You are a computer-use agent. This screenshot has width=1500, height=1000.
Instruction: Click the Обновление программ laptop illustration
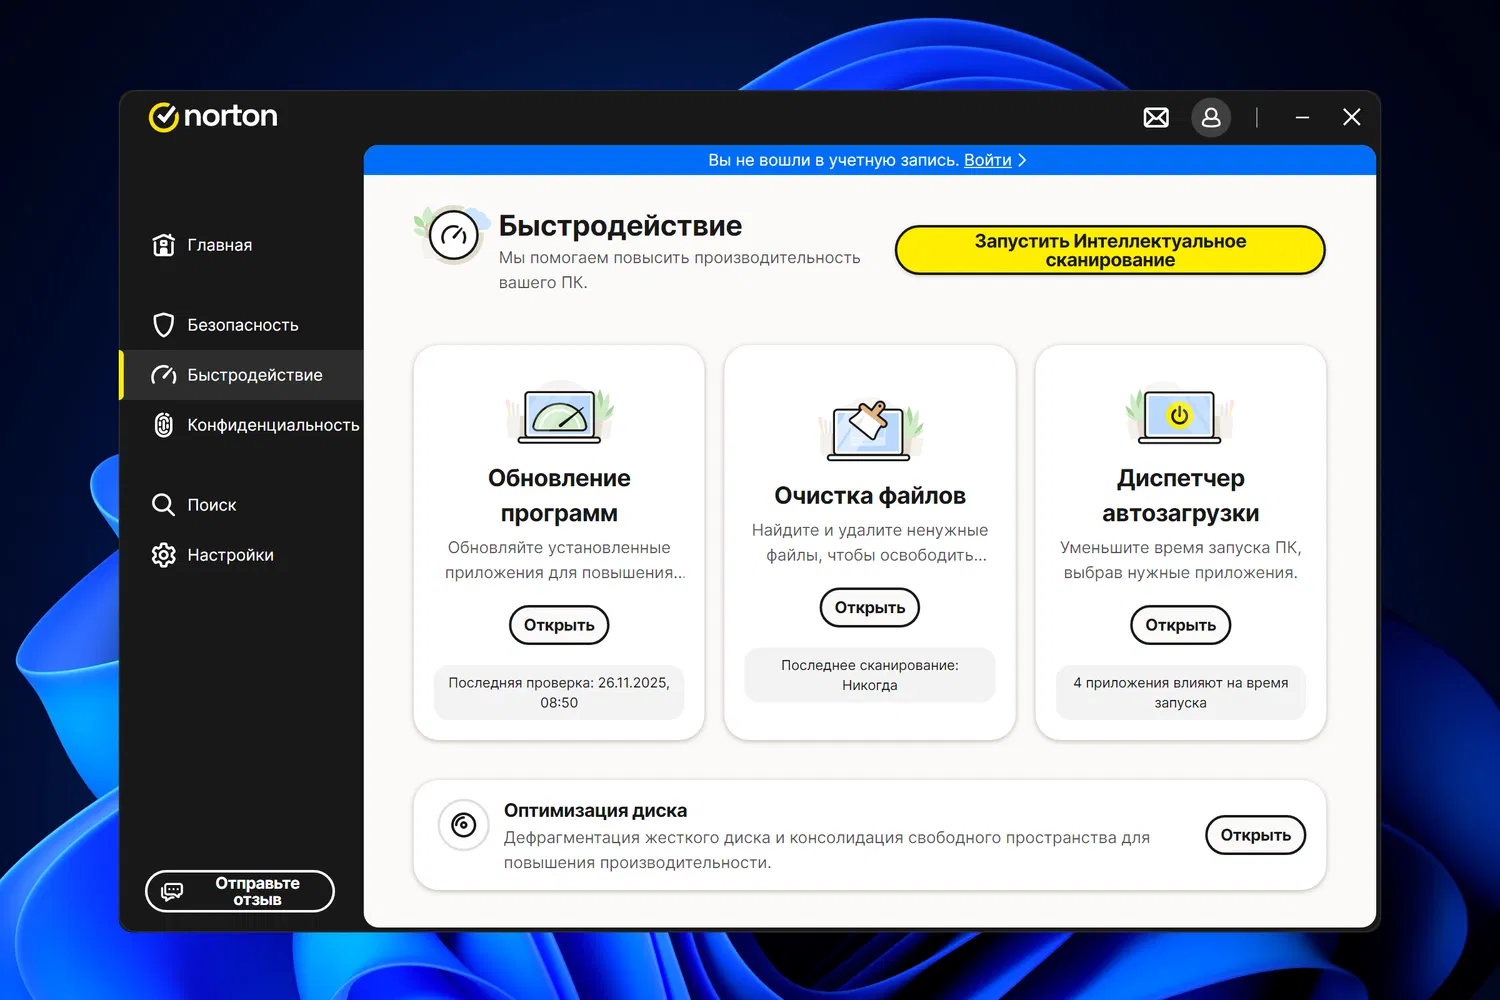(x=560, y=414)
